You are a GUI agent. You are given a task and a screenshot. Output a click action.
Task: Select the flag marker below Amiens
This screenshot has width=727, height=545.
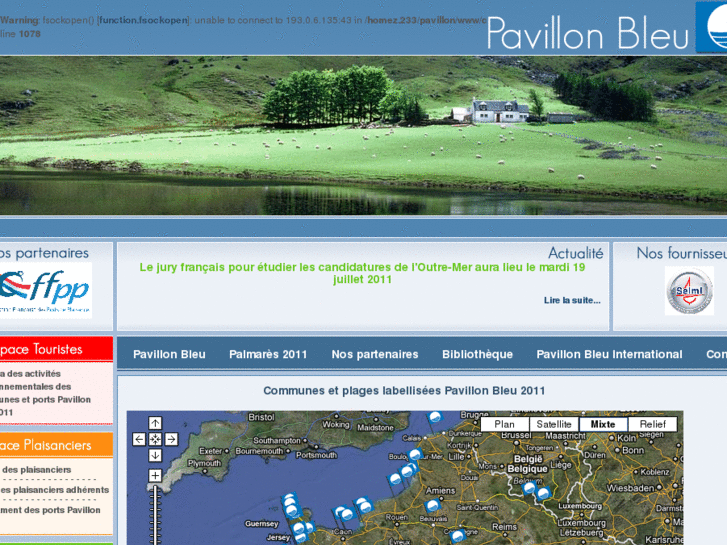[x=433, y=505]
